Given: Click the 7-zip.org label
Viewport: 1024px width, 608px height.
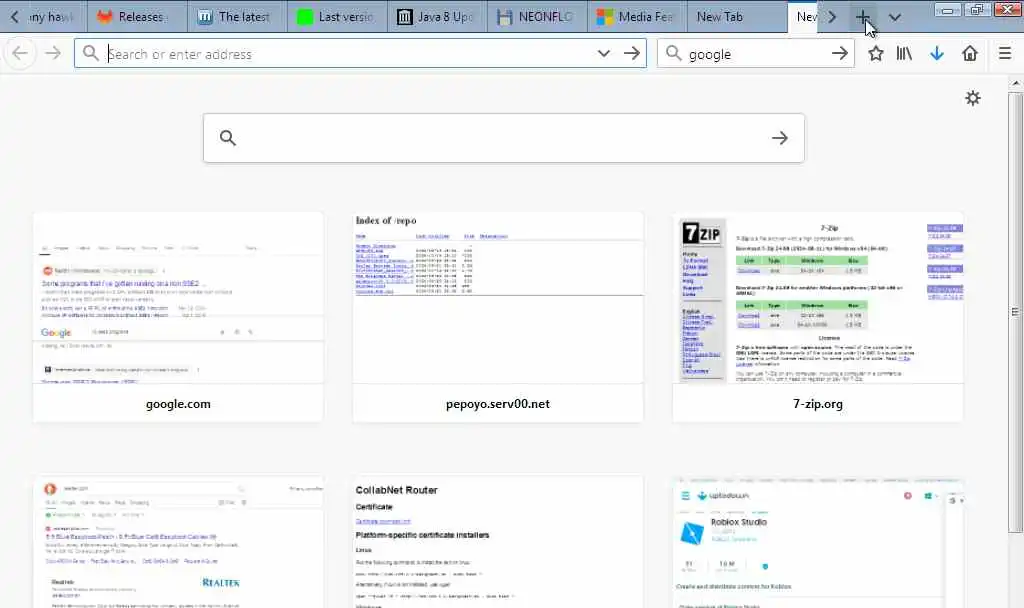Looking at the screenshot, I should tap(818, 404).
